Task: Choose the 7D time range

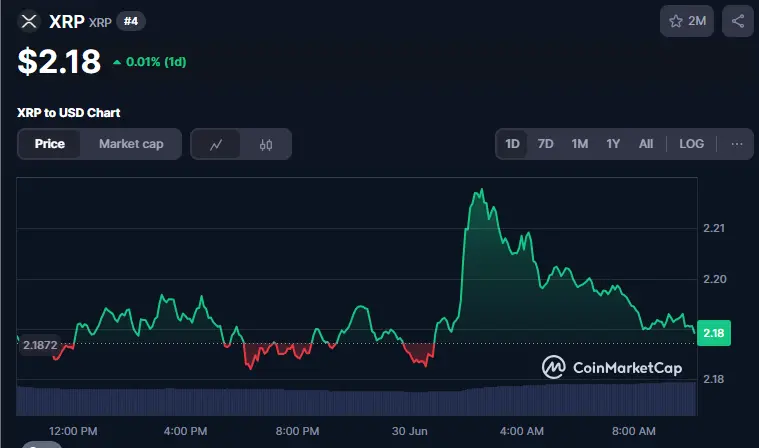Action: pos(545,144)
